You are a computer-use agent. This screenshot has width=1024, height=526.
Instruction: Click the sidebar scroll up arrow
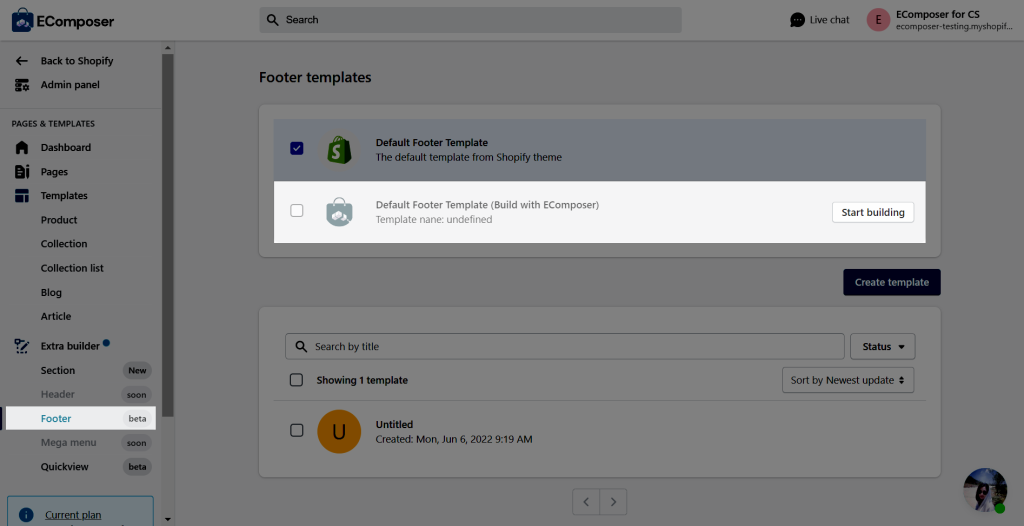coord(168,48)
